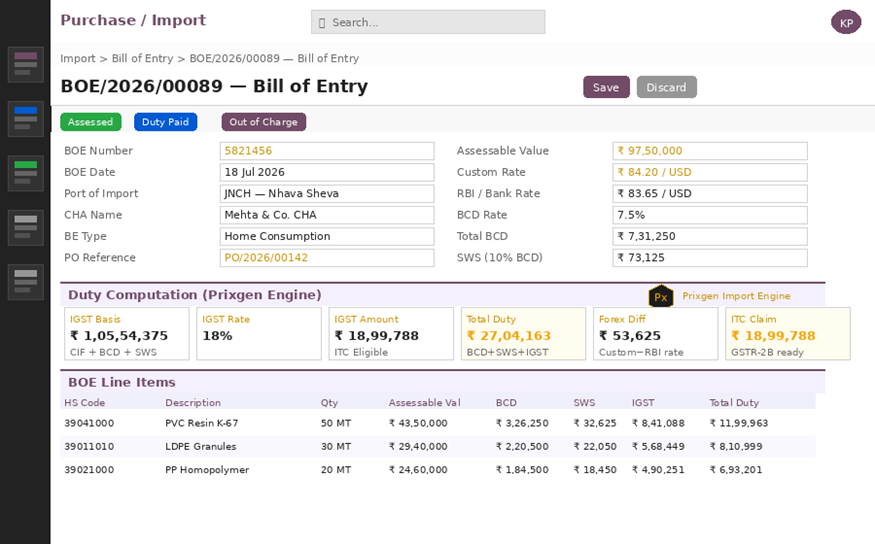The height and width of the screenshot is (544, 875).
Task: Open the blue-striped sidebar module icon
Action: click(26, 119)
